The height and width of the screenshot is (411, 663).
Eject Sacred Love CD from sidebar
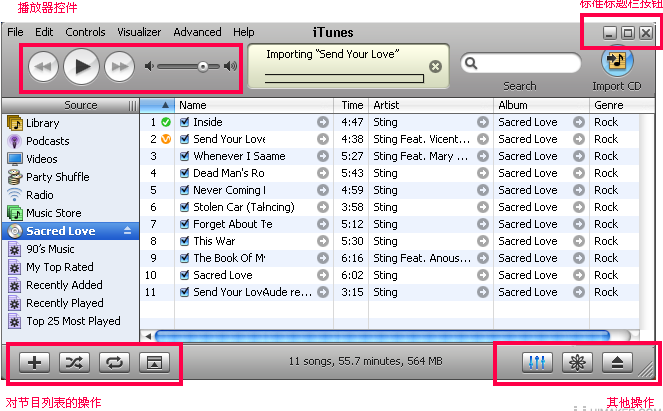[127, 230]
